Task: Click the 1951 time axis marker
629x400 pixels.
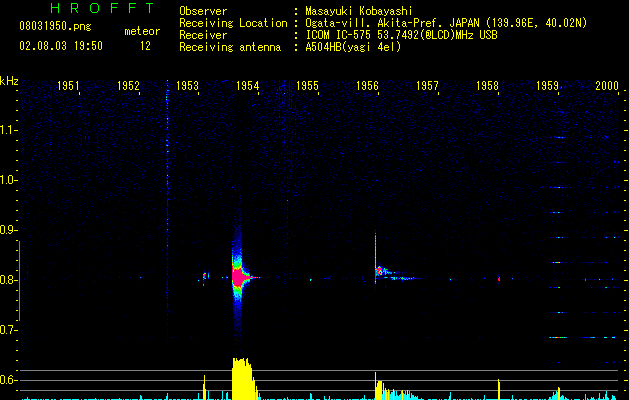Action: (68, 85)
